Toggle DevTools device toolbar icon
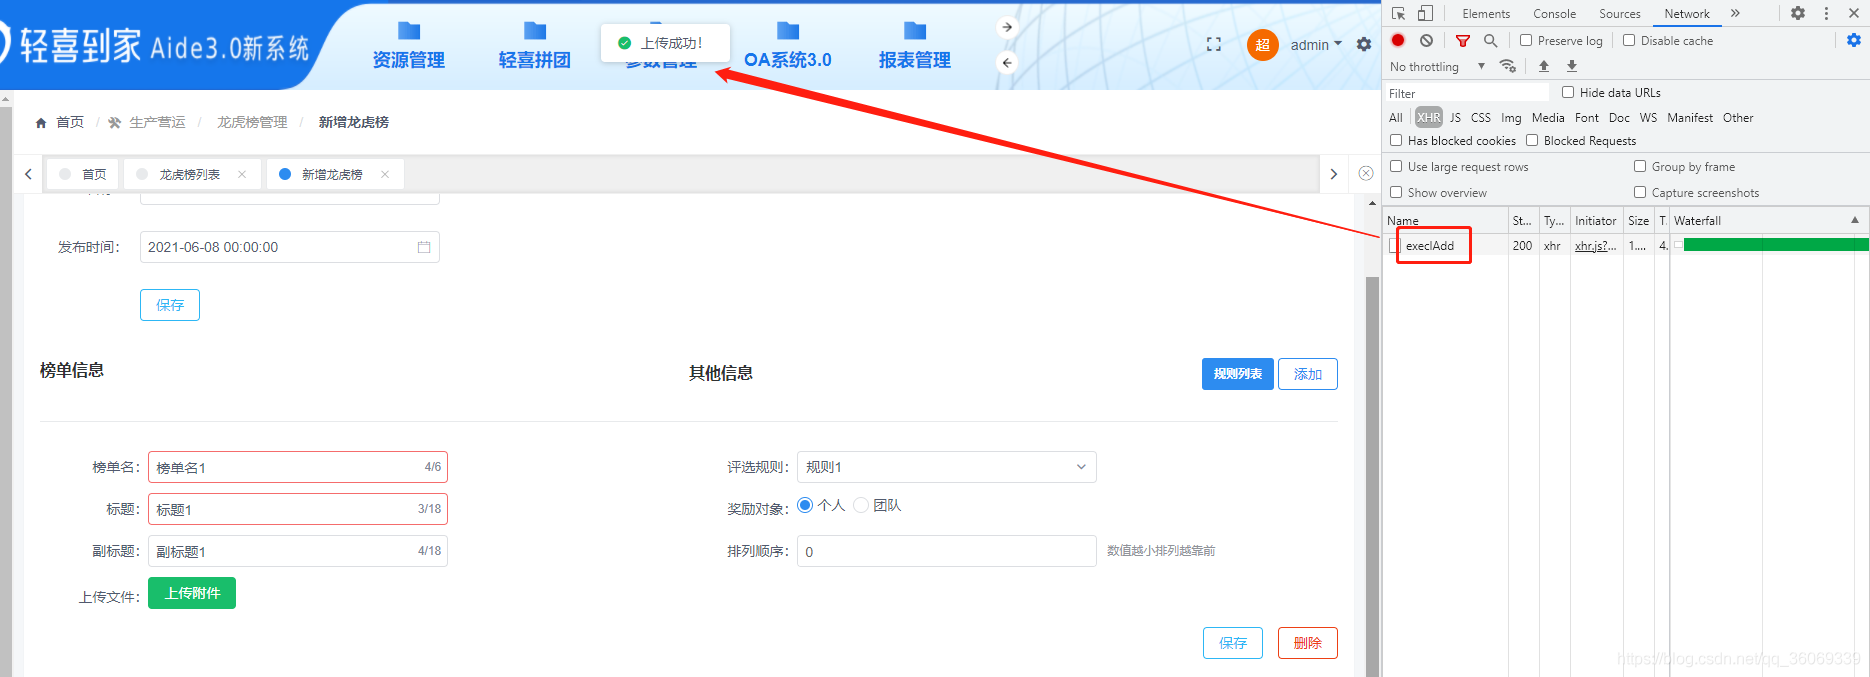 click(1425, 13)
